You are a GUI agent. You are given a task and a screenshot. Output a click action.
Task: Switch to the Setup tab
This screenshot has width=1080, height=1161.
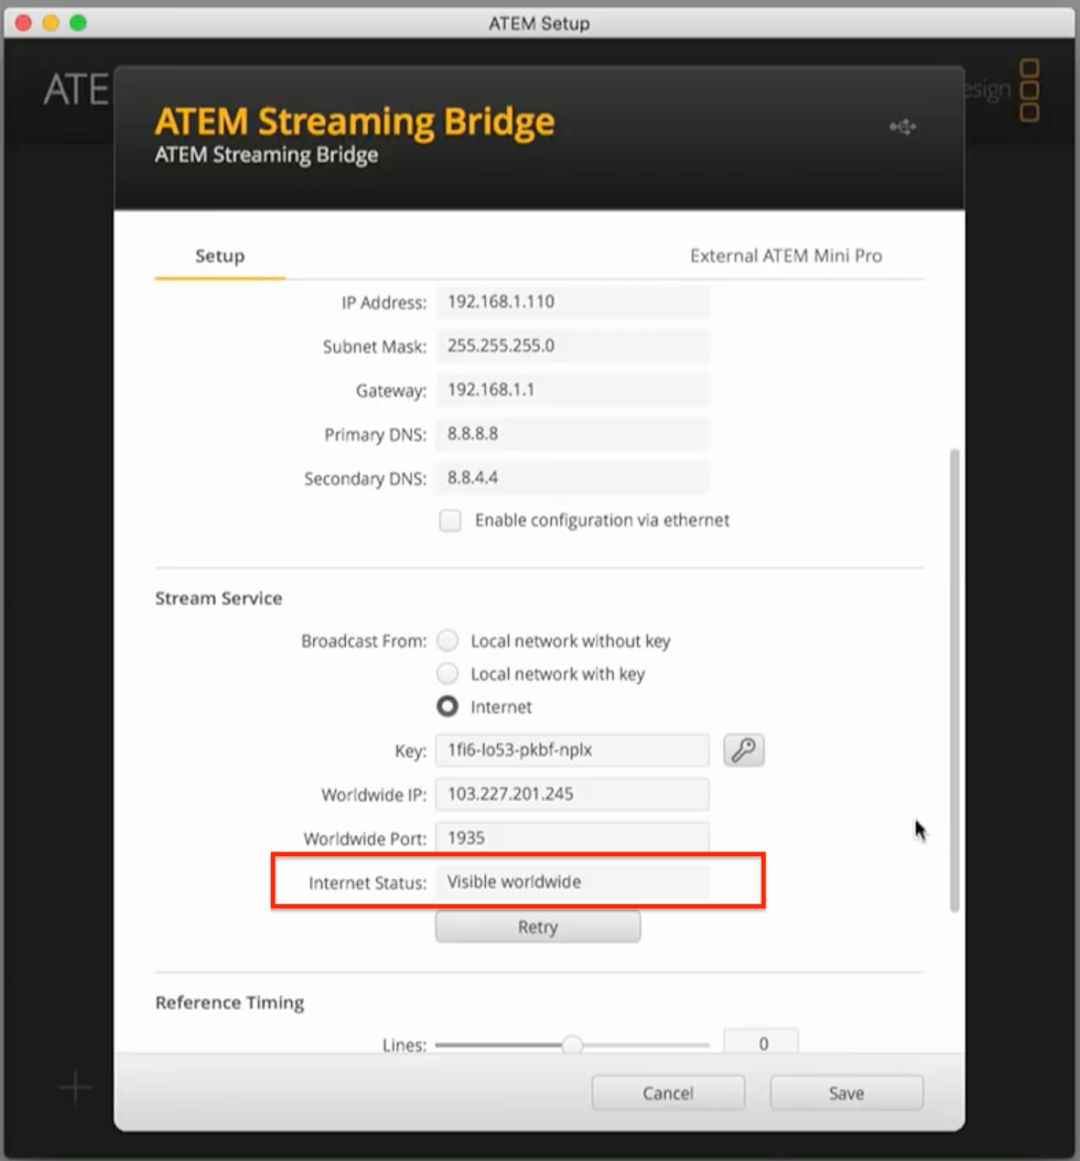coord(220,255)
